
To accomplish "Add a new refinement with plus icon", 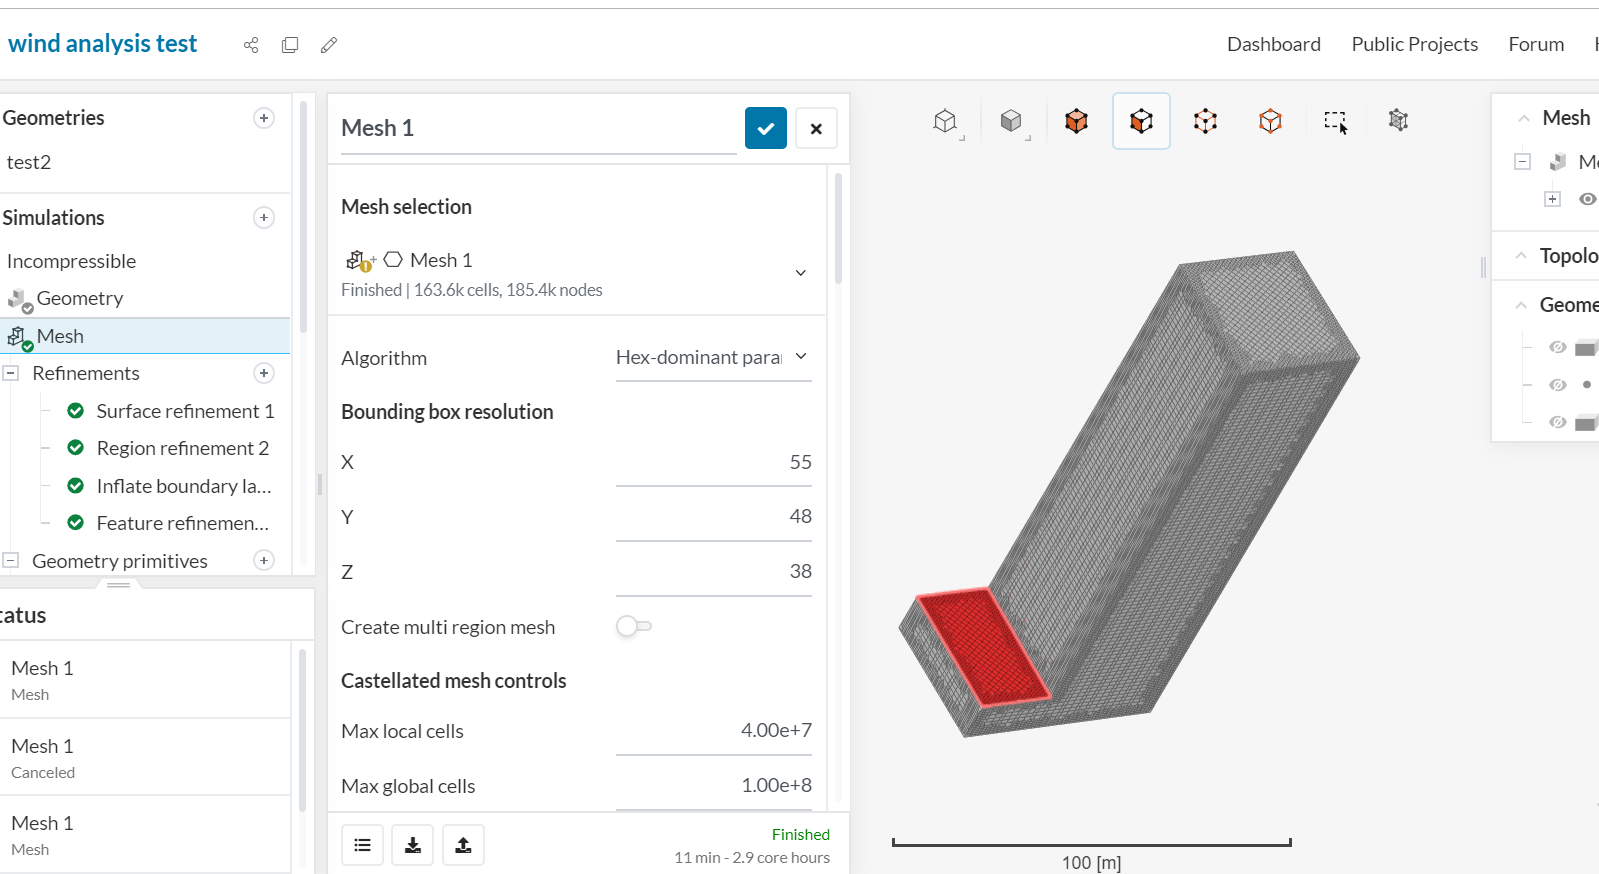I will [264, 373].
